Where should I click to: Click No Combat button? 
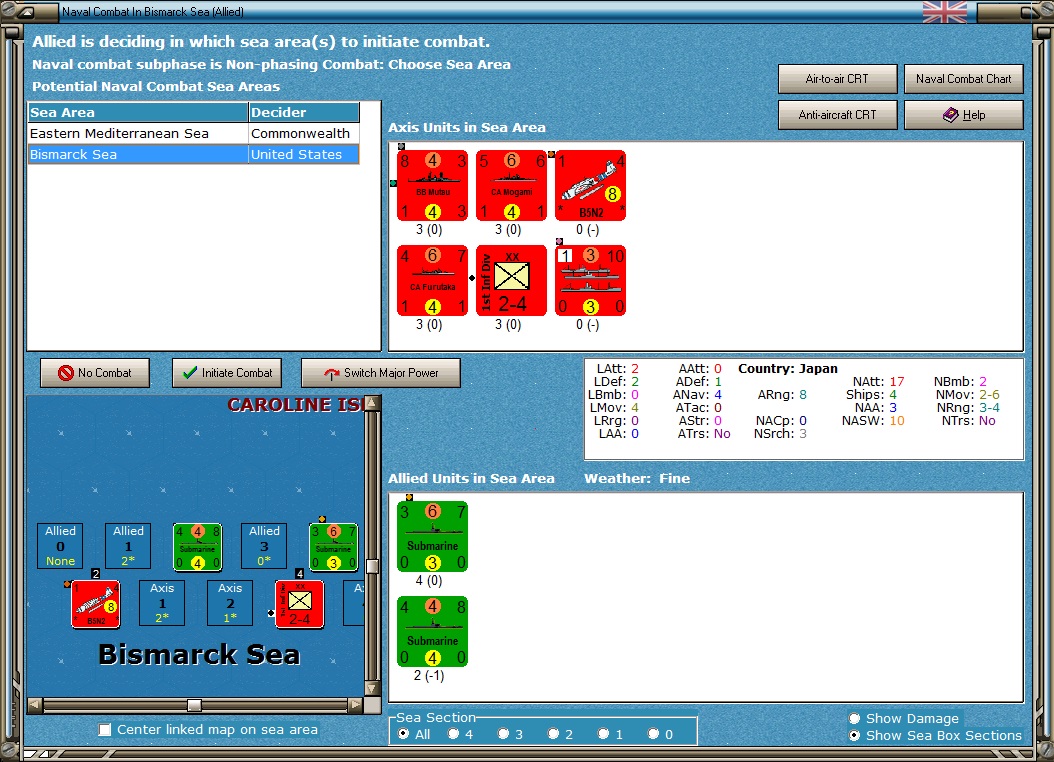click(95, 373)
